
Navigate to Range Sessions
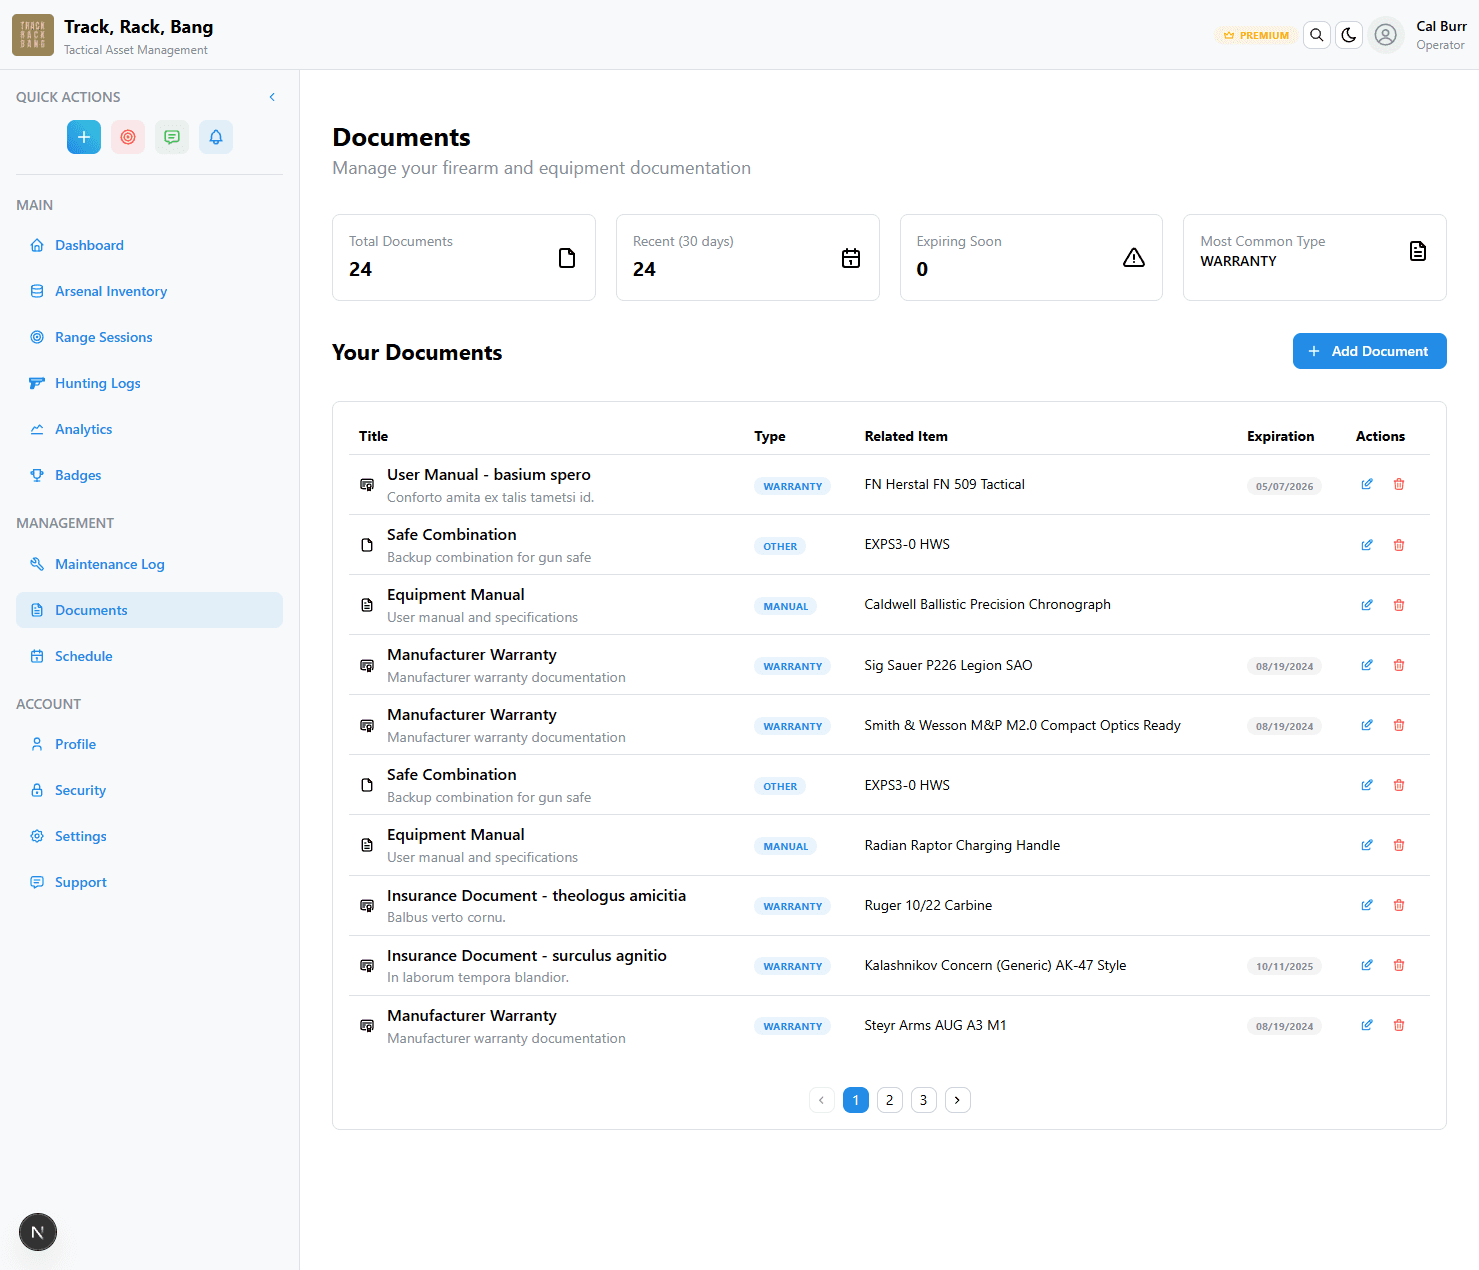click(x=149, y=337)
